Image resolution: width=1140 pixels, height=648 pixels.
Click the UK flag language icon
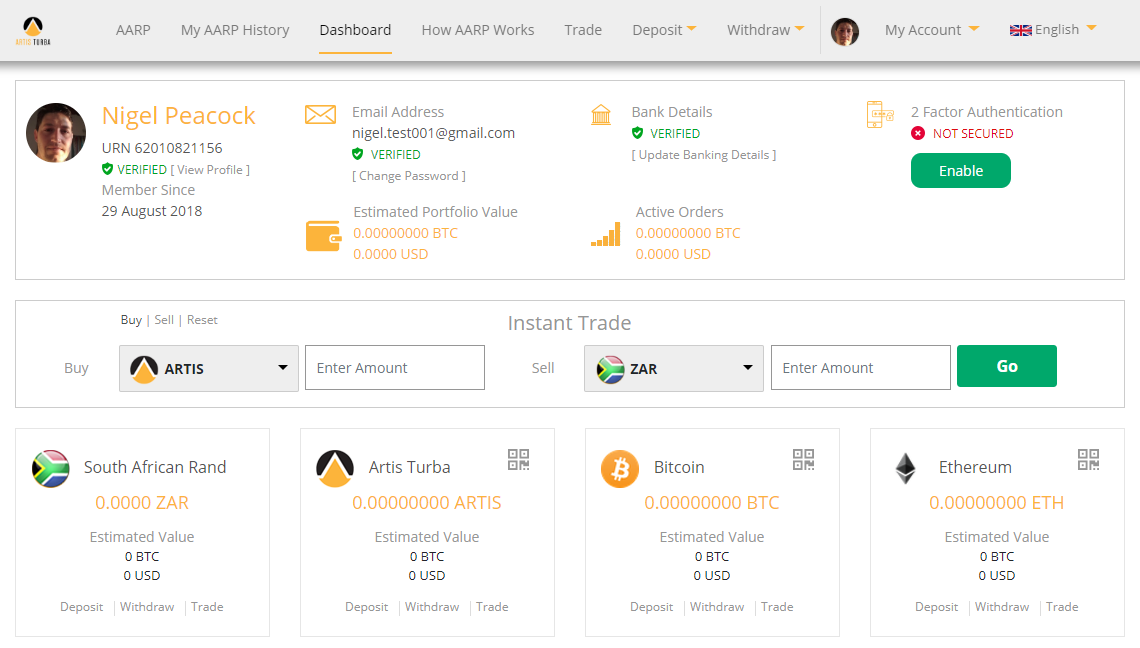1021,31
